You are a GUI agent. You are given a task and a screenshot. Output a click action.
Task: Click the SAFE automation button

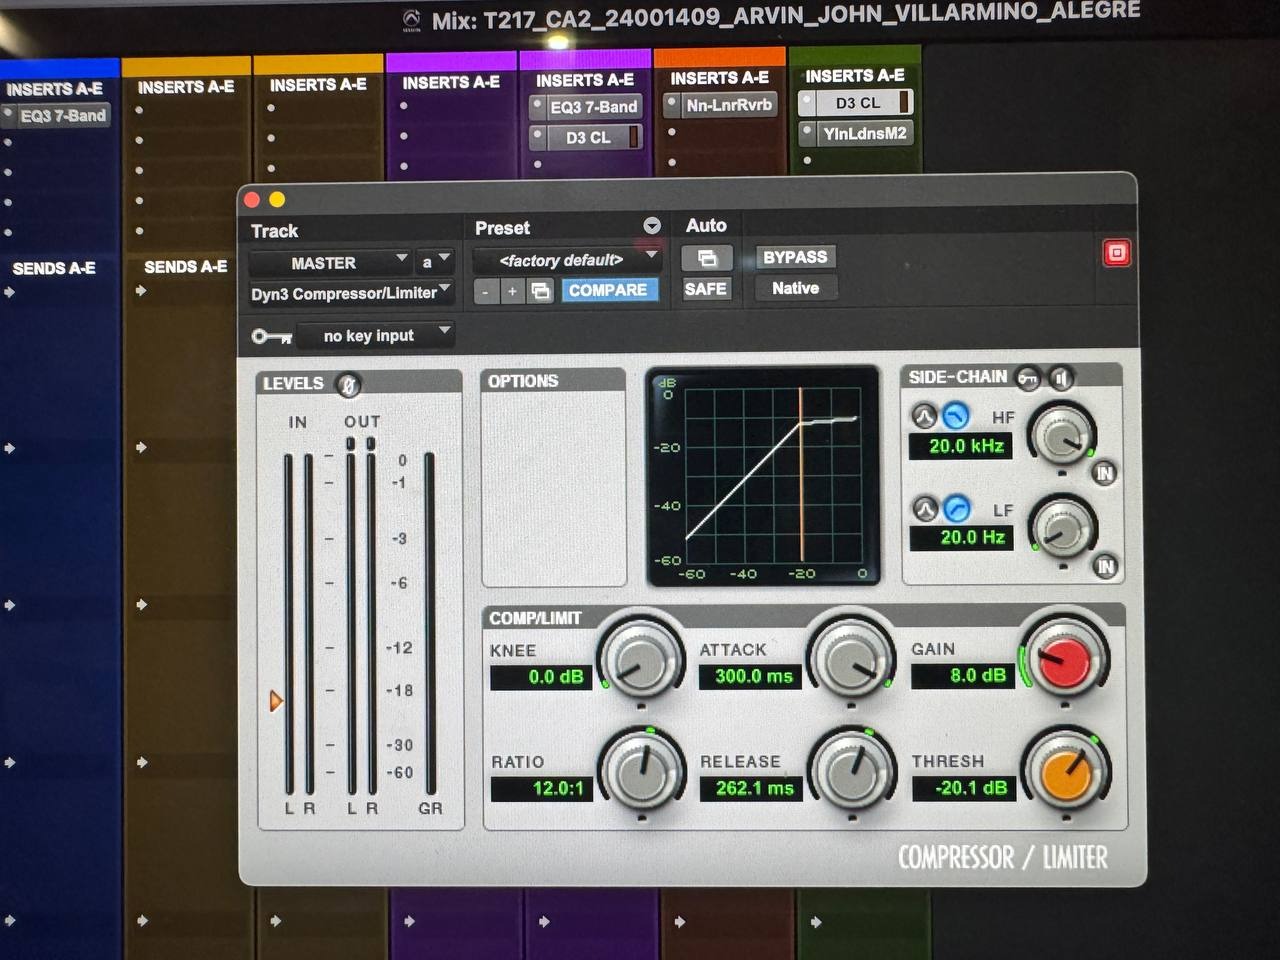click(x=705, y=288)
